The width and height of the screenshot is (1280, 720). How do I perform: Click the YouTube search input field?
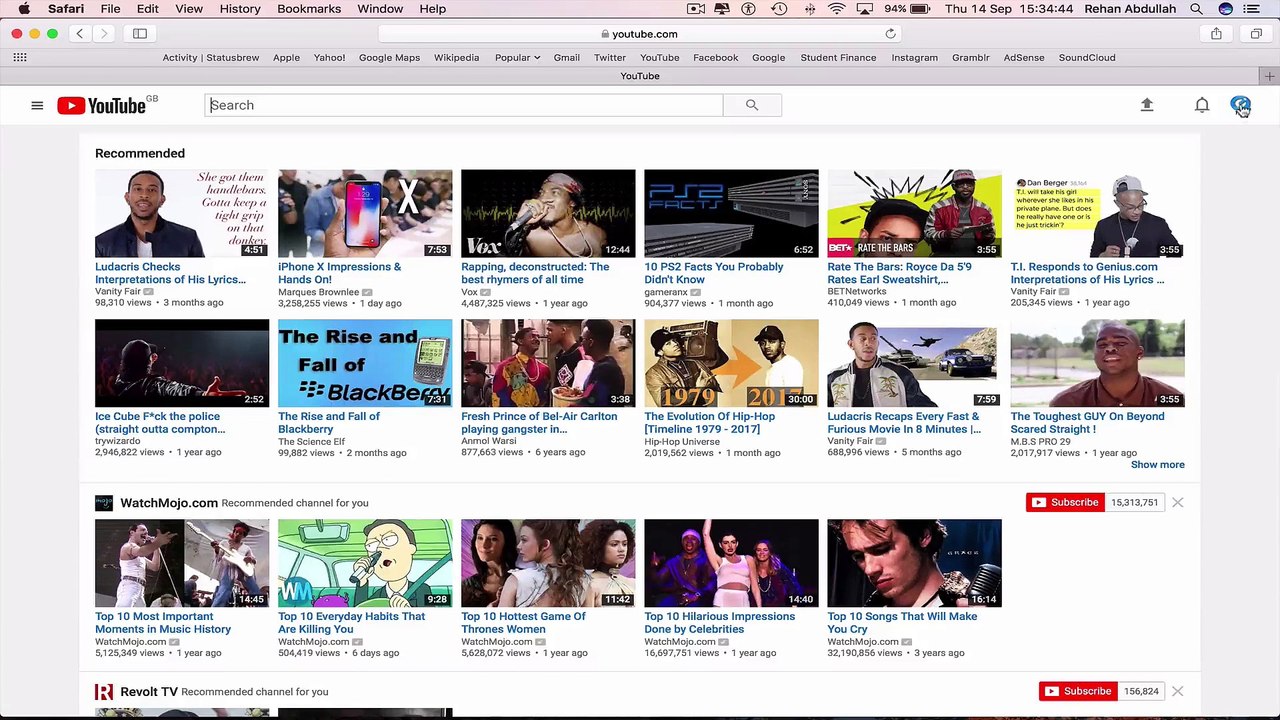pyautogui.click(x=464, y=105)
